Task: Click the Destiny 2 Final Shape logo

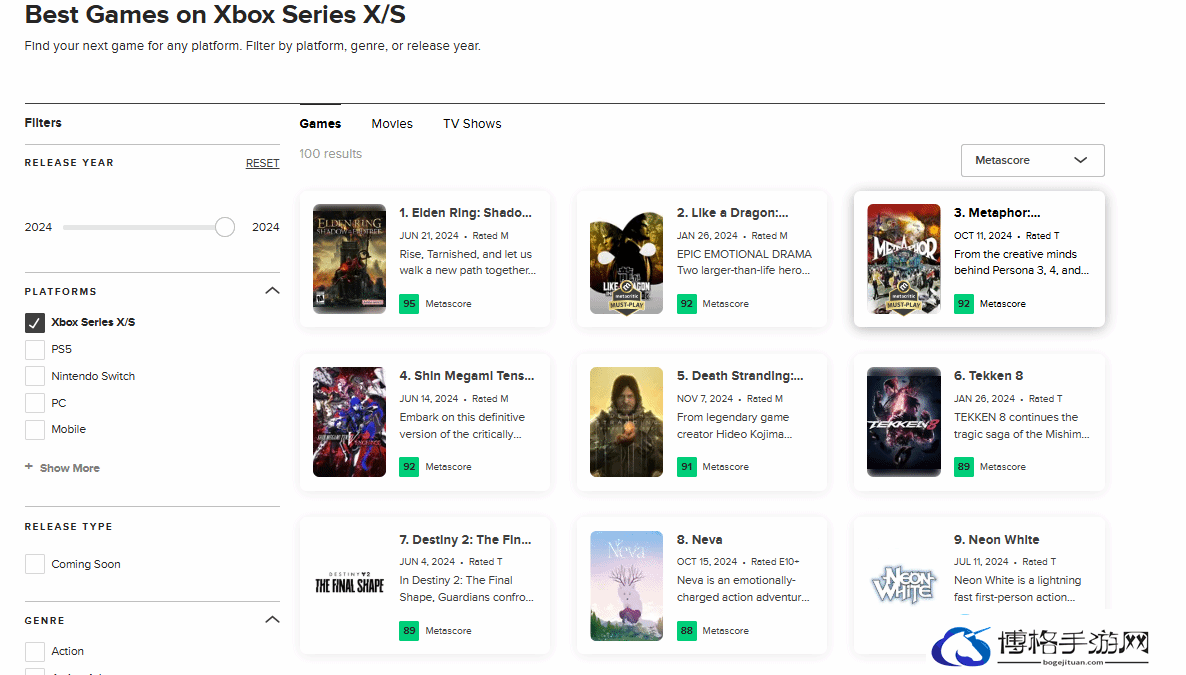Action: coord(349,583)
